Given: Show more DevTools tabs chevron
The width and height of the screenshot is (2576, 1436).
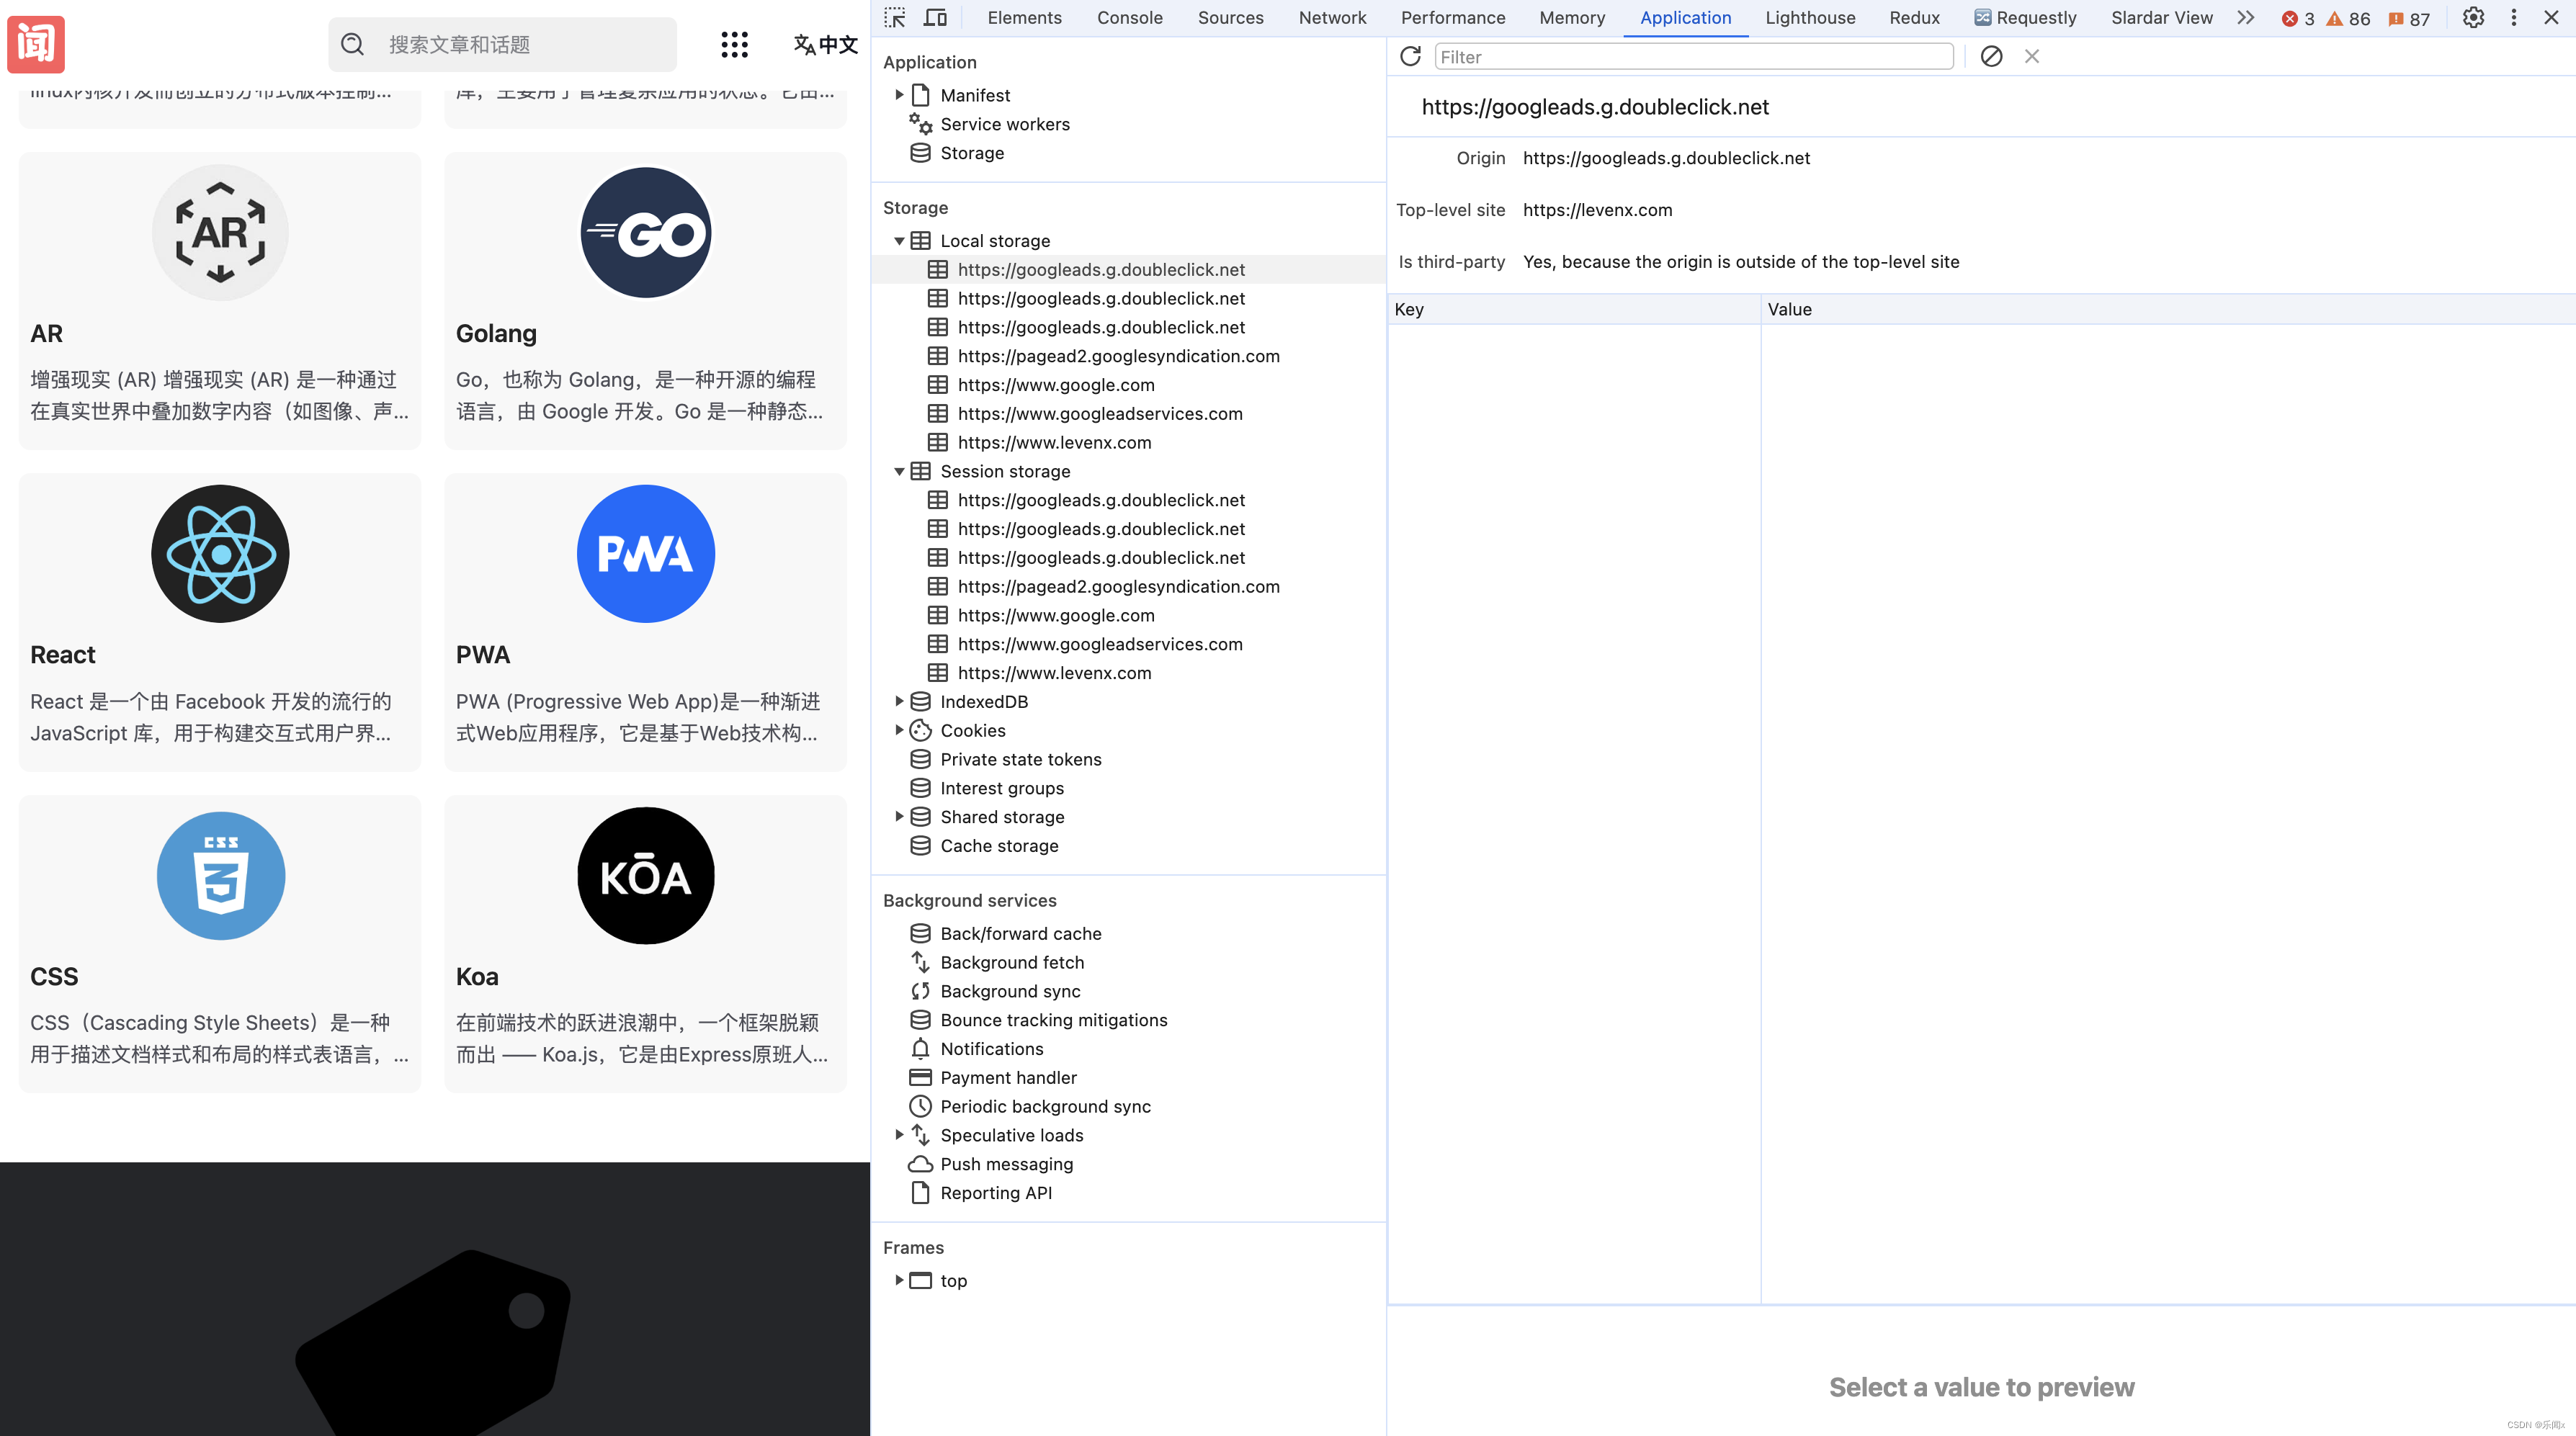Looking at the screenshot, I should coord(2246,18).
